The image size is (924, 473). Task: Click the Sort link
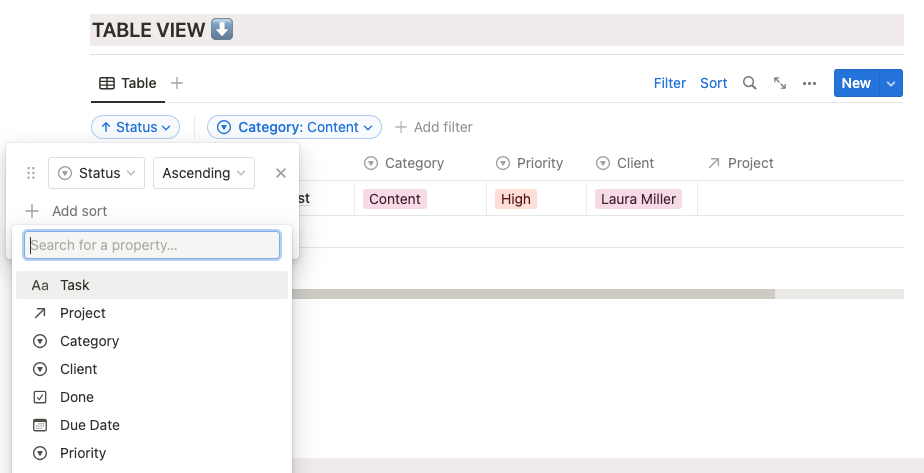tap(714, 83)
